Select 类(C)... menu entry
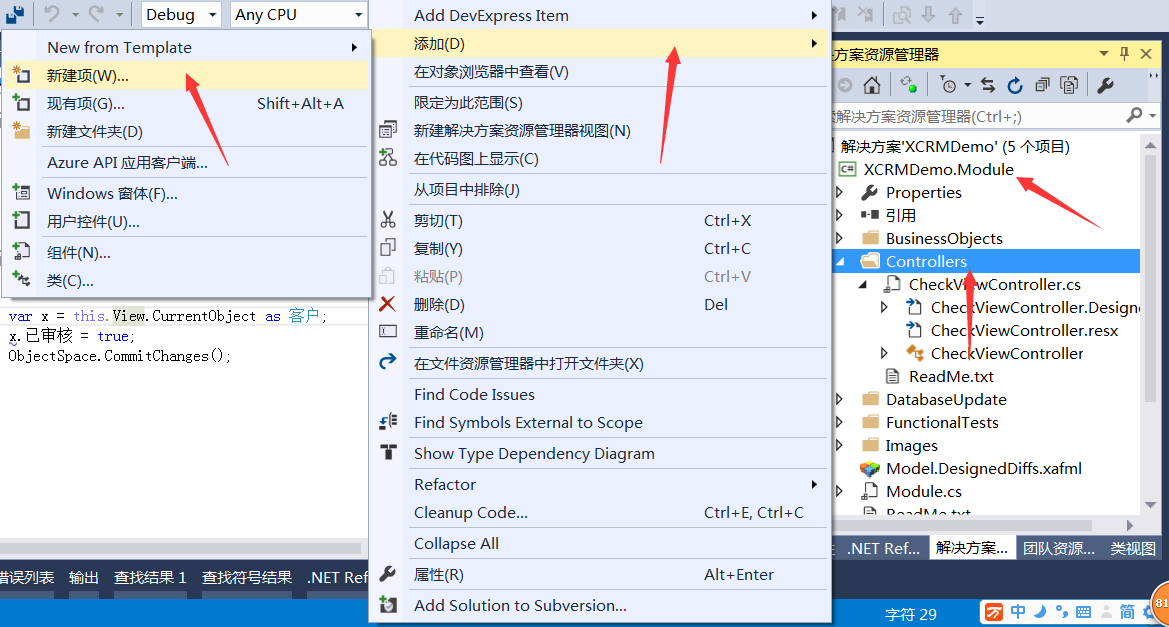This screenshot has height=627, width=1169. click(x=186, y=281)
